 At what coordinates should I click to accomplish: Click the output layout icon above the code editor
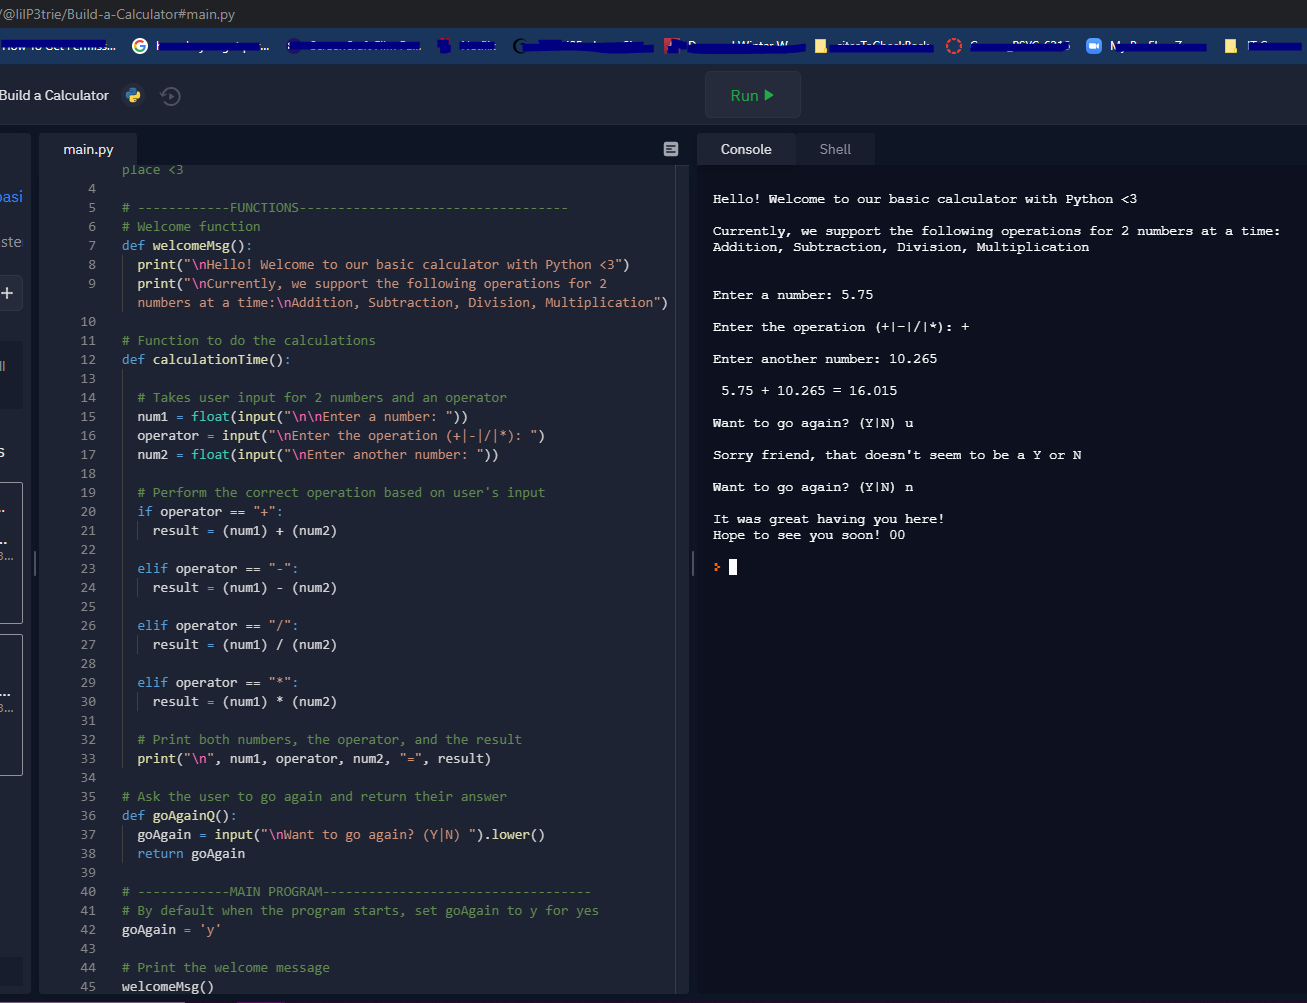point(670,148)
